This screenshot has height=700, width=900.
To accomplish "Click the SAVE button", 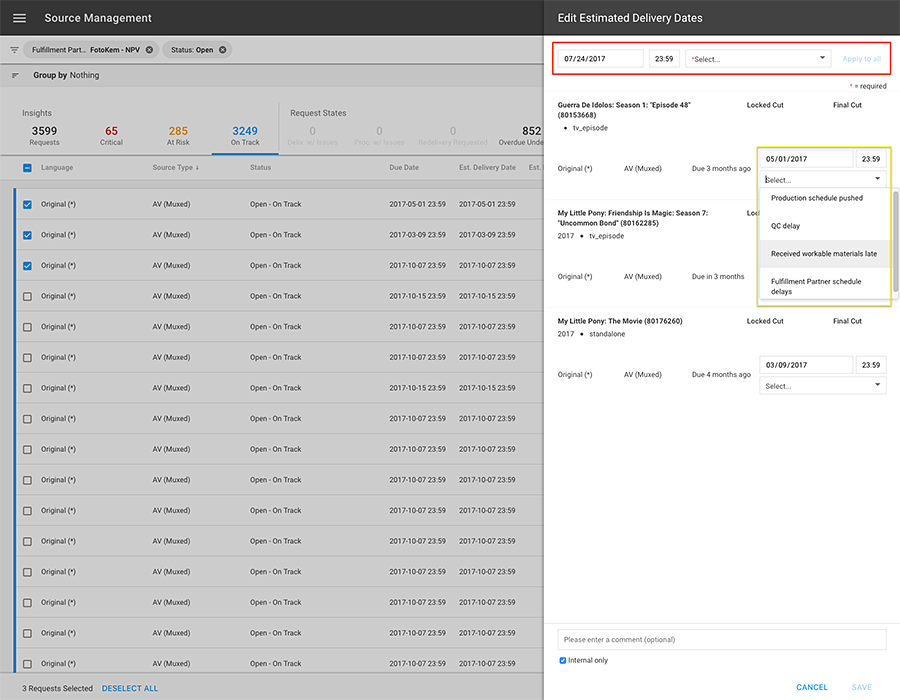I will click(x=862, y=687).
